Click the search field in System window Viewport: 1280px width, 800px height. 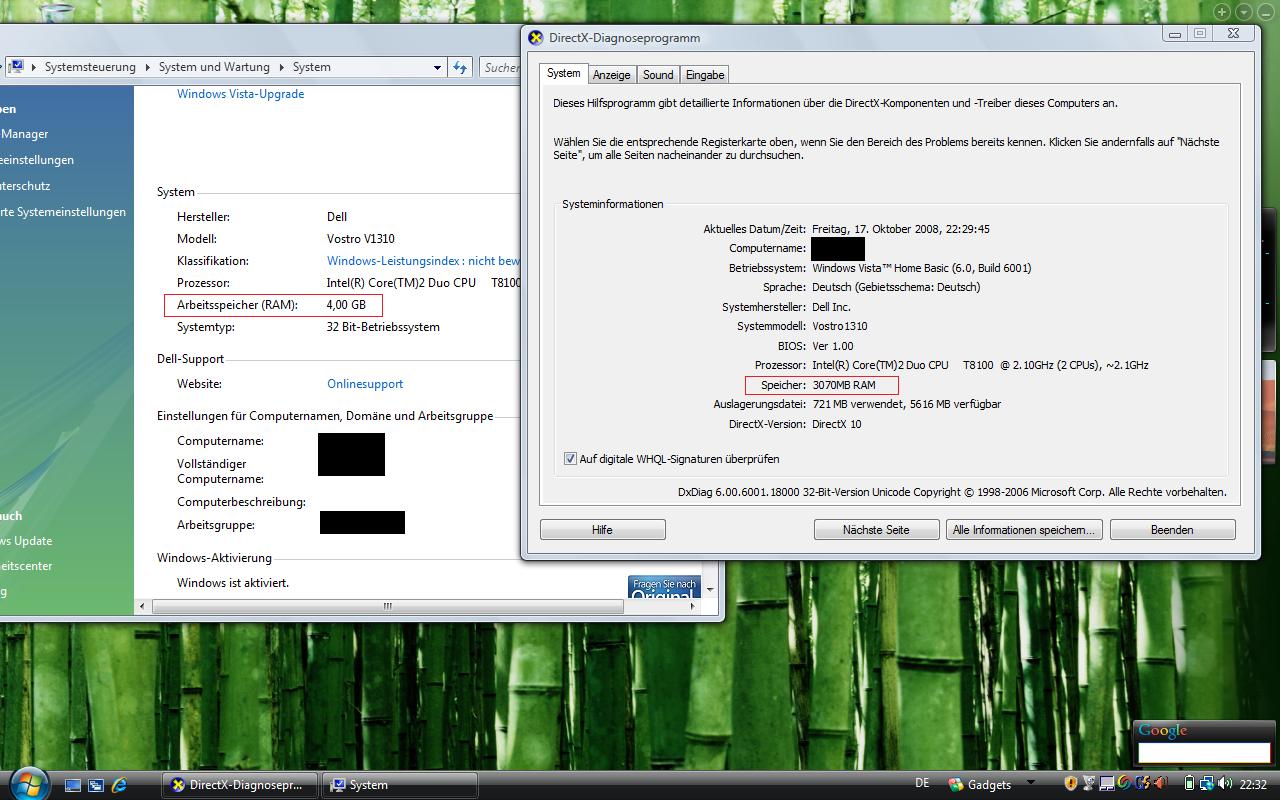[500, 67]
